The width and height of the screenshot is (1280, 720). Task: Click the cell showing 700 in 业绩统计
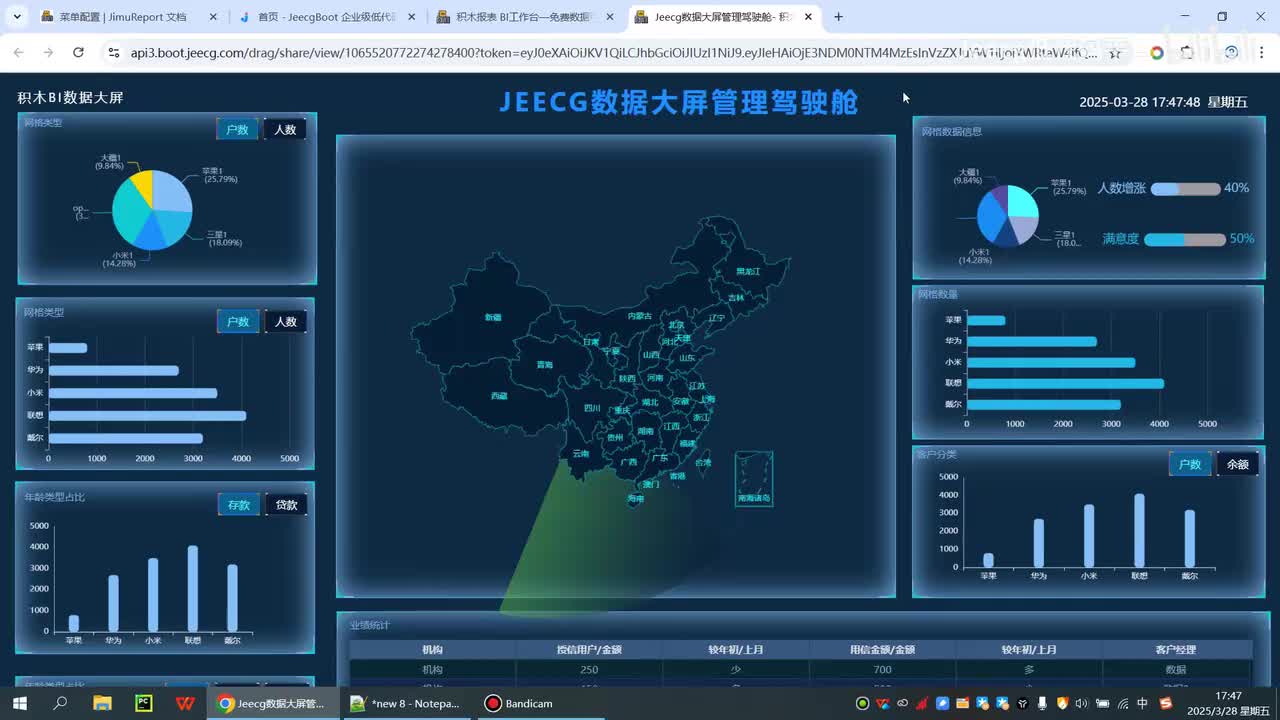(882, 670)
